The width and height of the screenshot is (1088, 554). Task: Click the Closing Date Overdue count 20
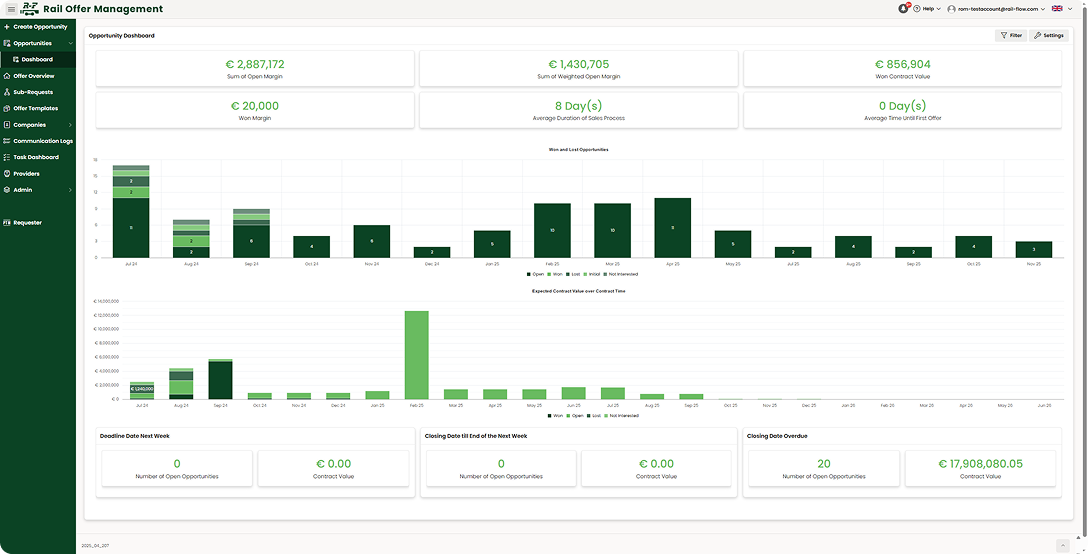pos(824,464)
